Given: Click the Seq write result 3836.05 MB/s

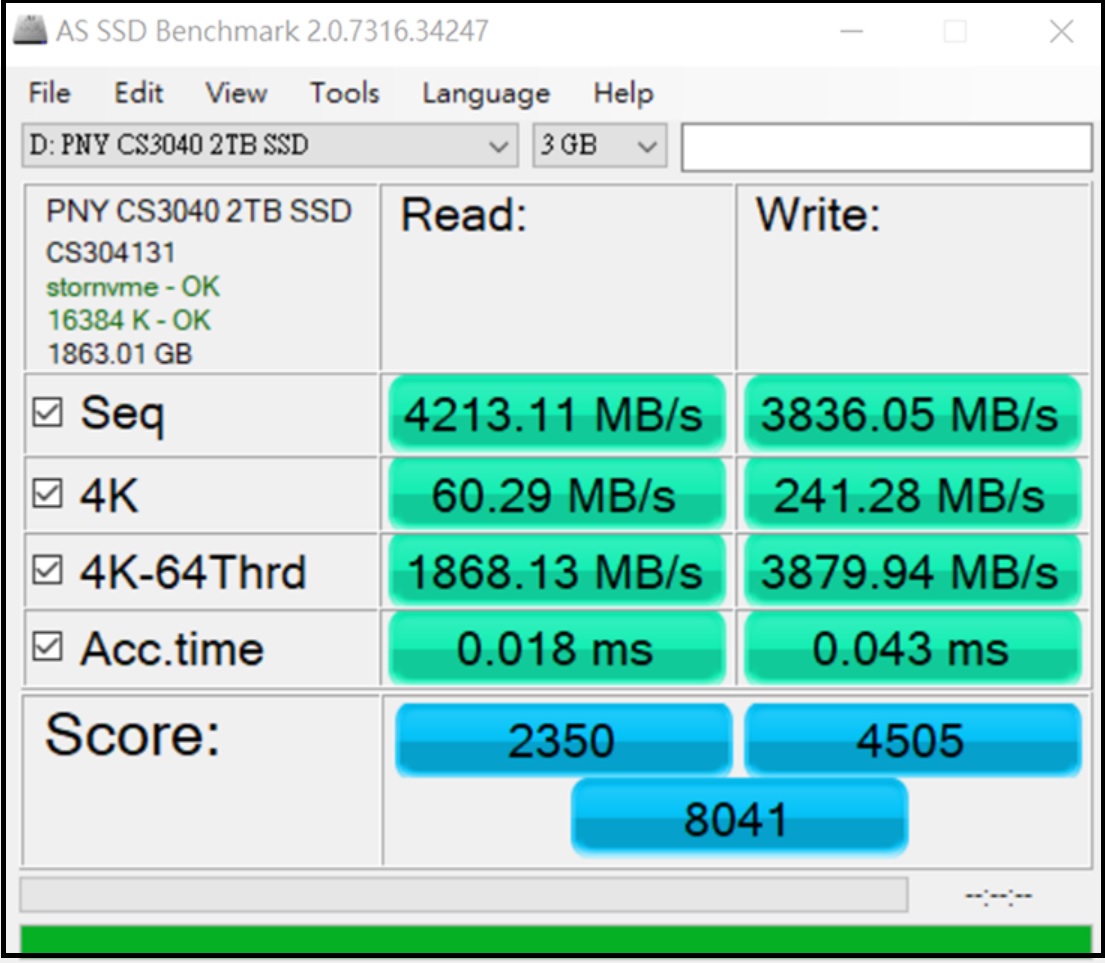Looking at the screenshot, I should (913, 414).
